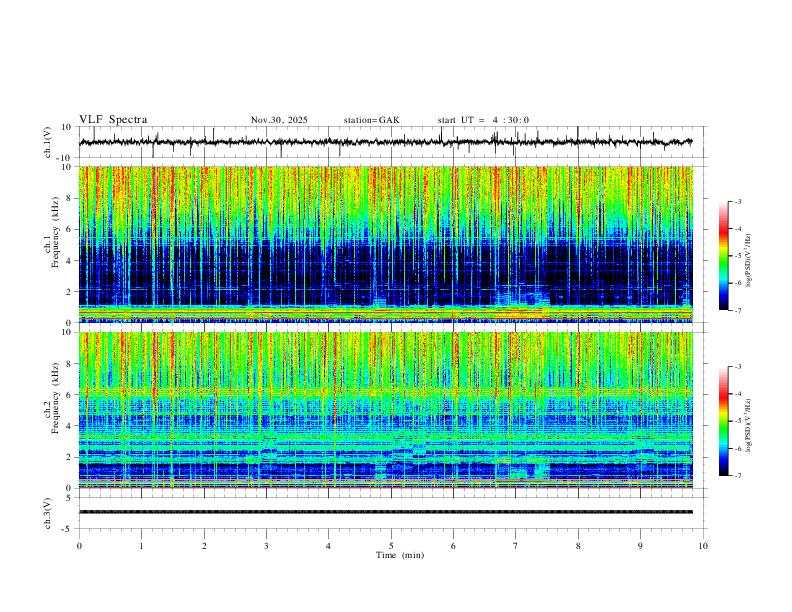The height and width of the screenshot is (612, 792).
Task: Click the "start UT = 4 :30: 0" text
Action: pyautogui.click(x=483, y=120)
